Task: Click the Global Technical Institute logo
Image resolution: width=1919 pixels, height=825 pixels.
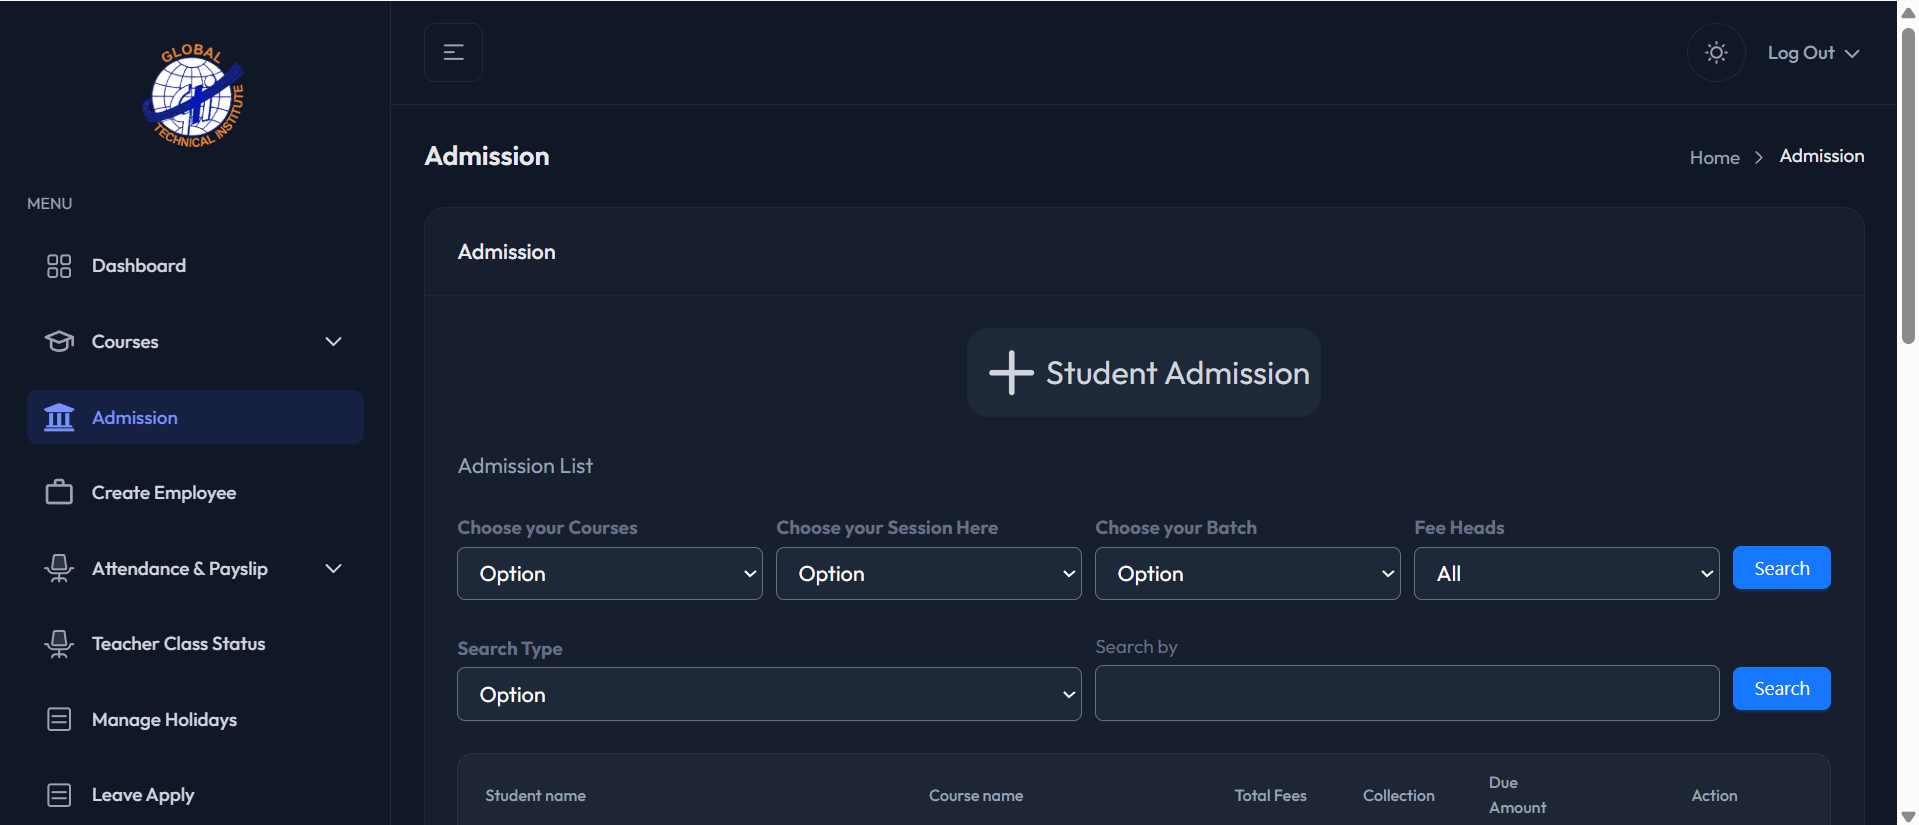Action: pyautogui.click(x=194, y=97)
